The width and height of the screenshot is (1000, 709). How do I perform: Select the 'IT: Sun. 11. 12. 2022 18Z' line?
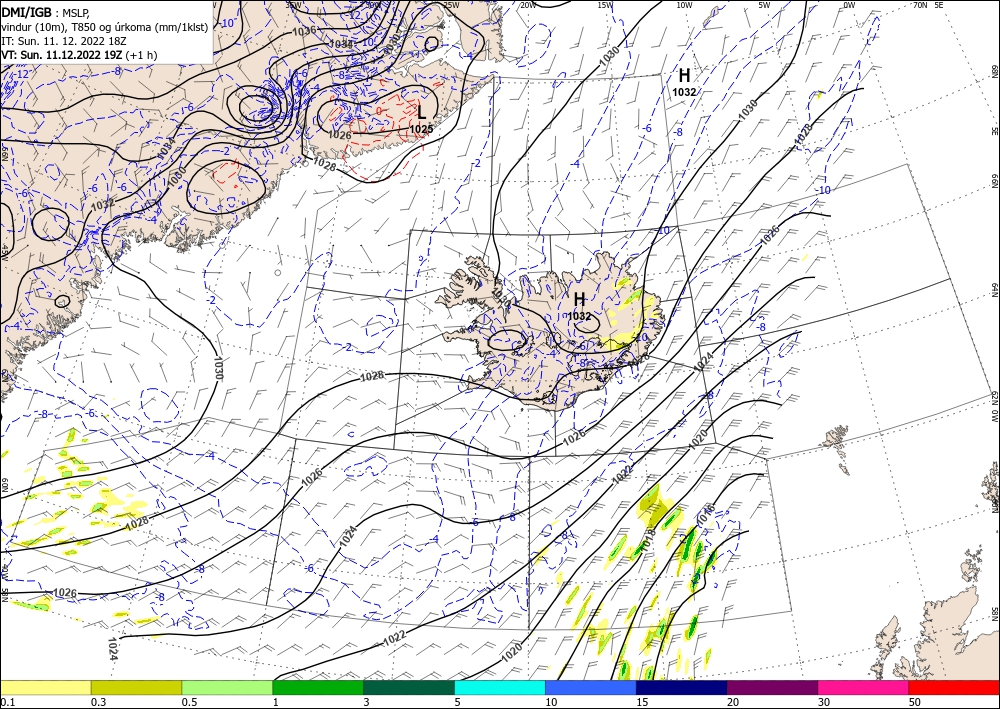(x=64, y=41)
